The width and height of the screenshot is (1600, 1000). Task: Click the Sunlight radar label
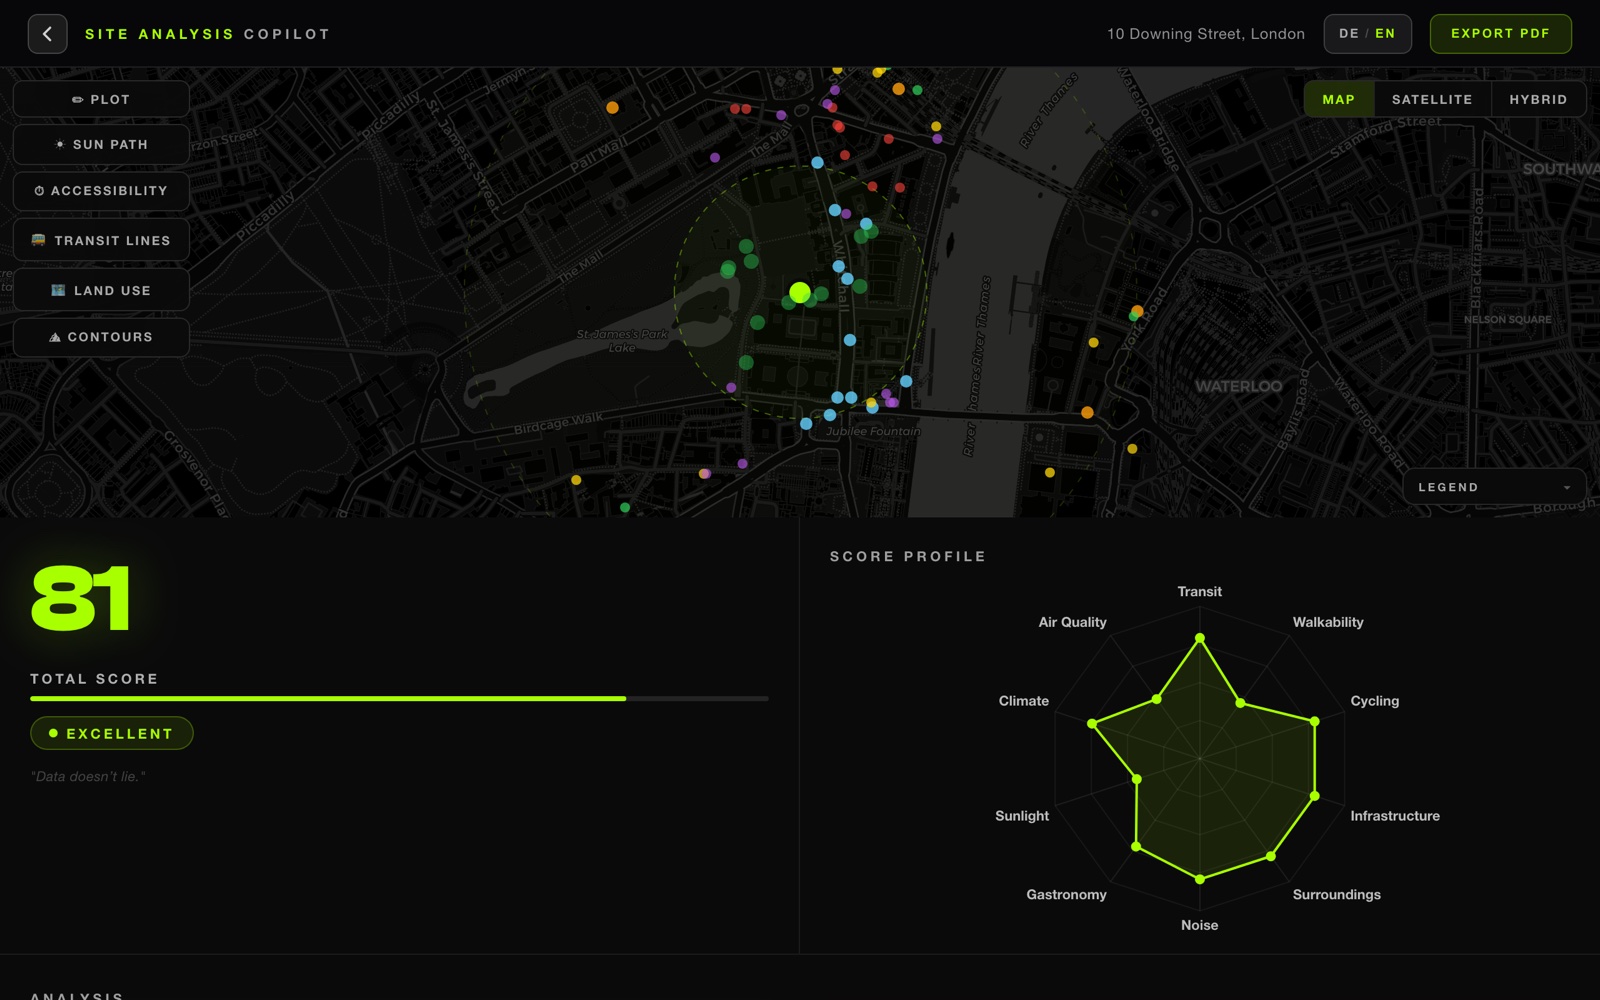[1022, 816]
